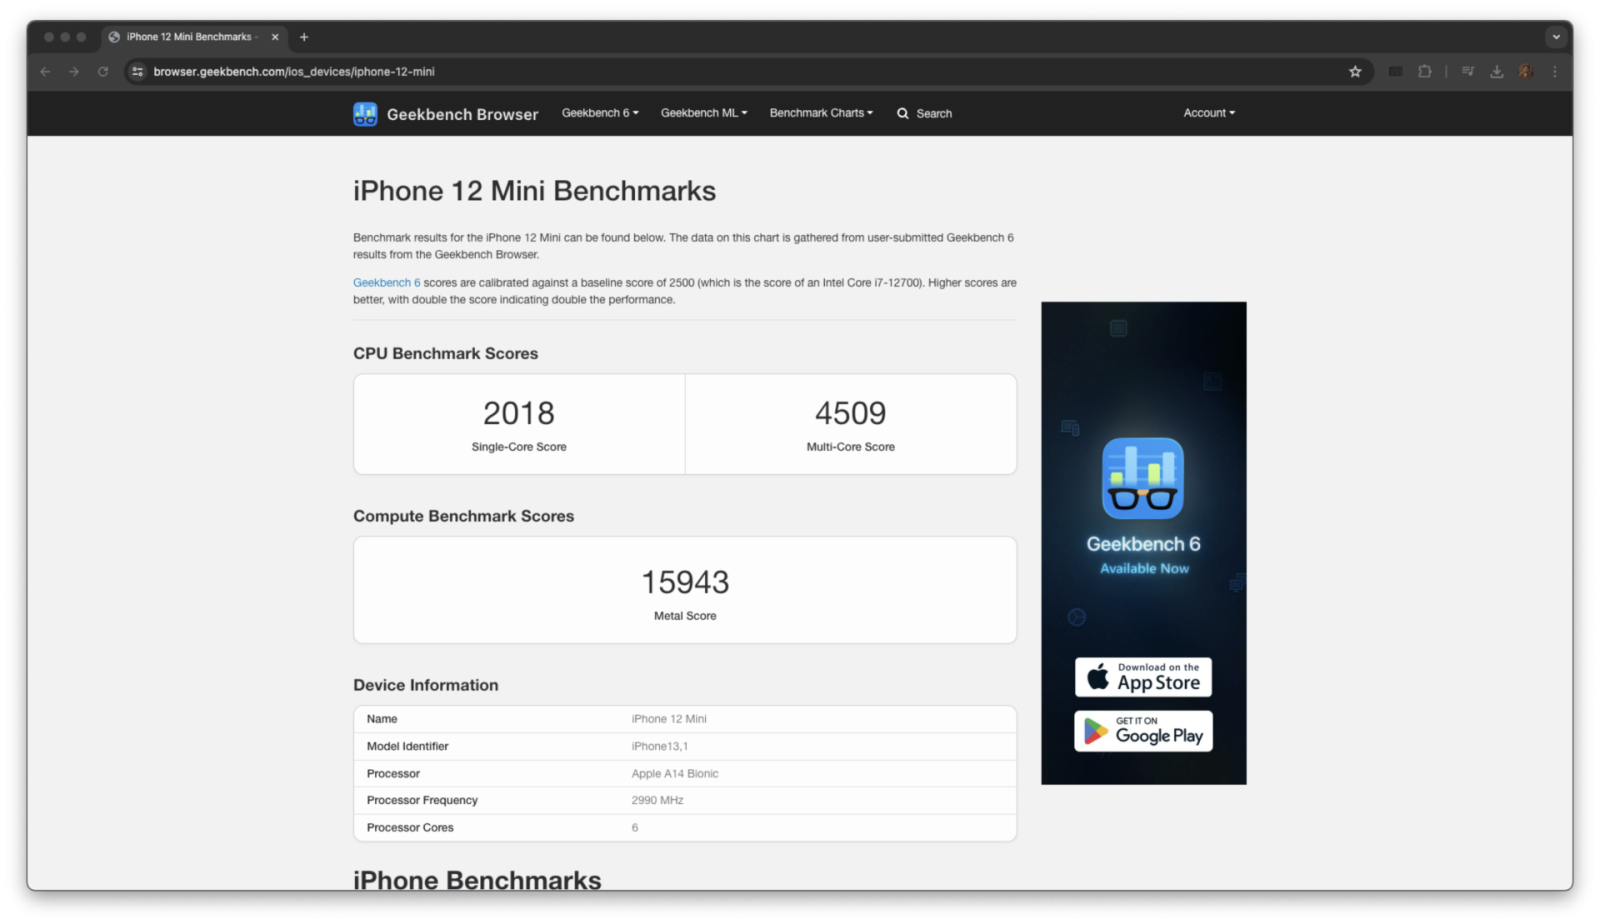Focus the browser address bar URL
This screenshot has height=924, width=1600.
(294, 72)
